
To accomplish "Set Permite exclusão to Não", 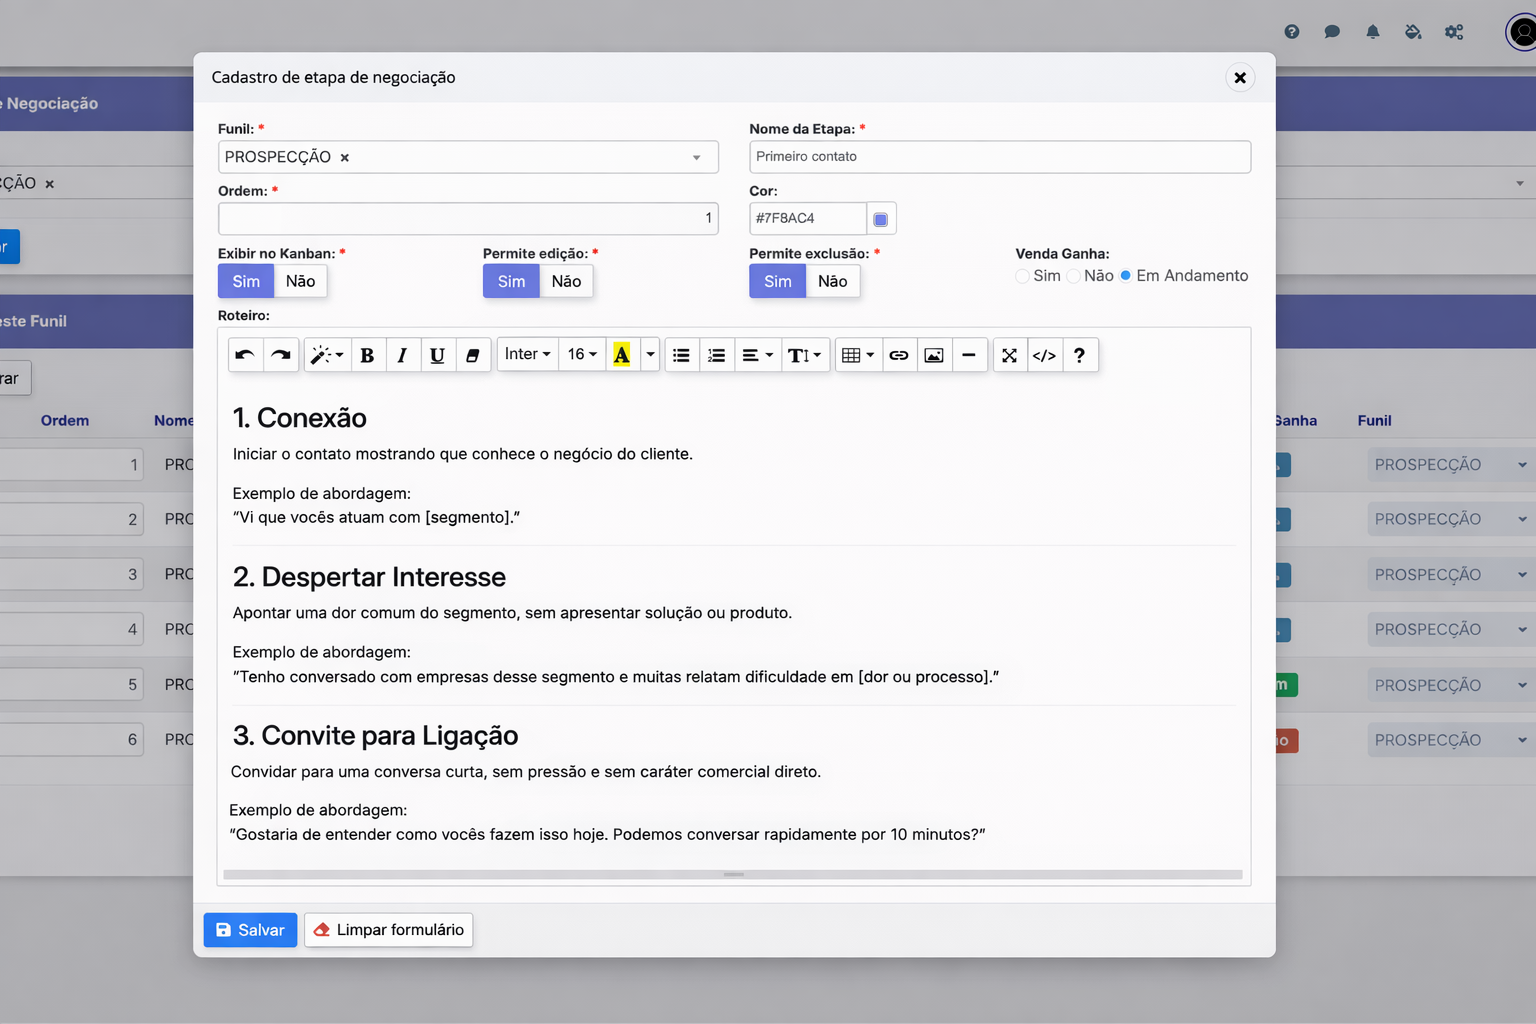I will [x=832, y=281].
